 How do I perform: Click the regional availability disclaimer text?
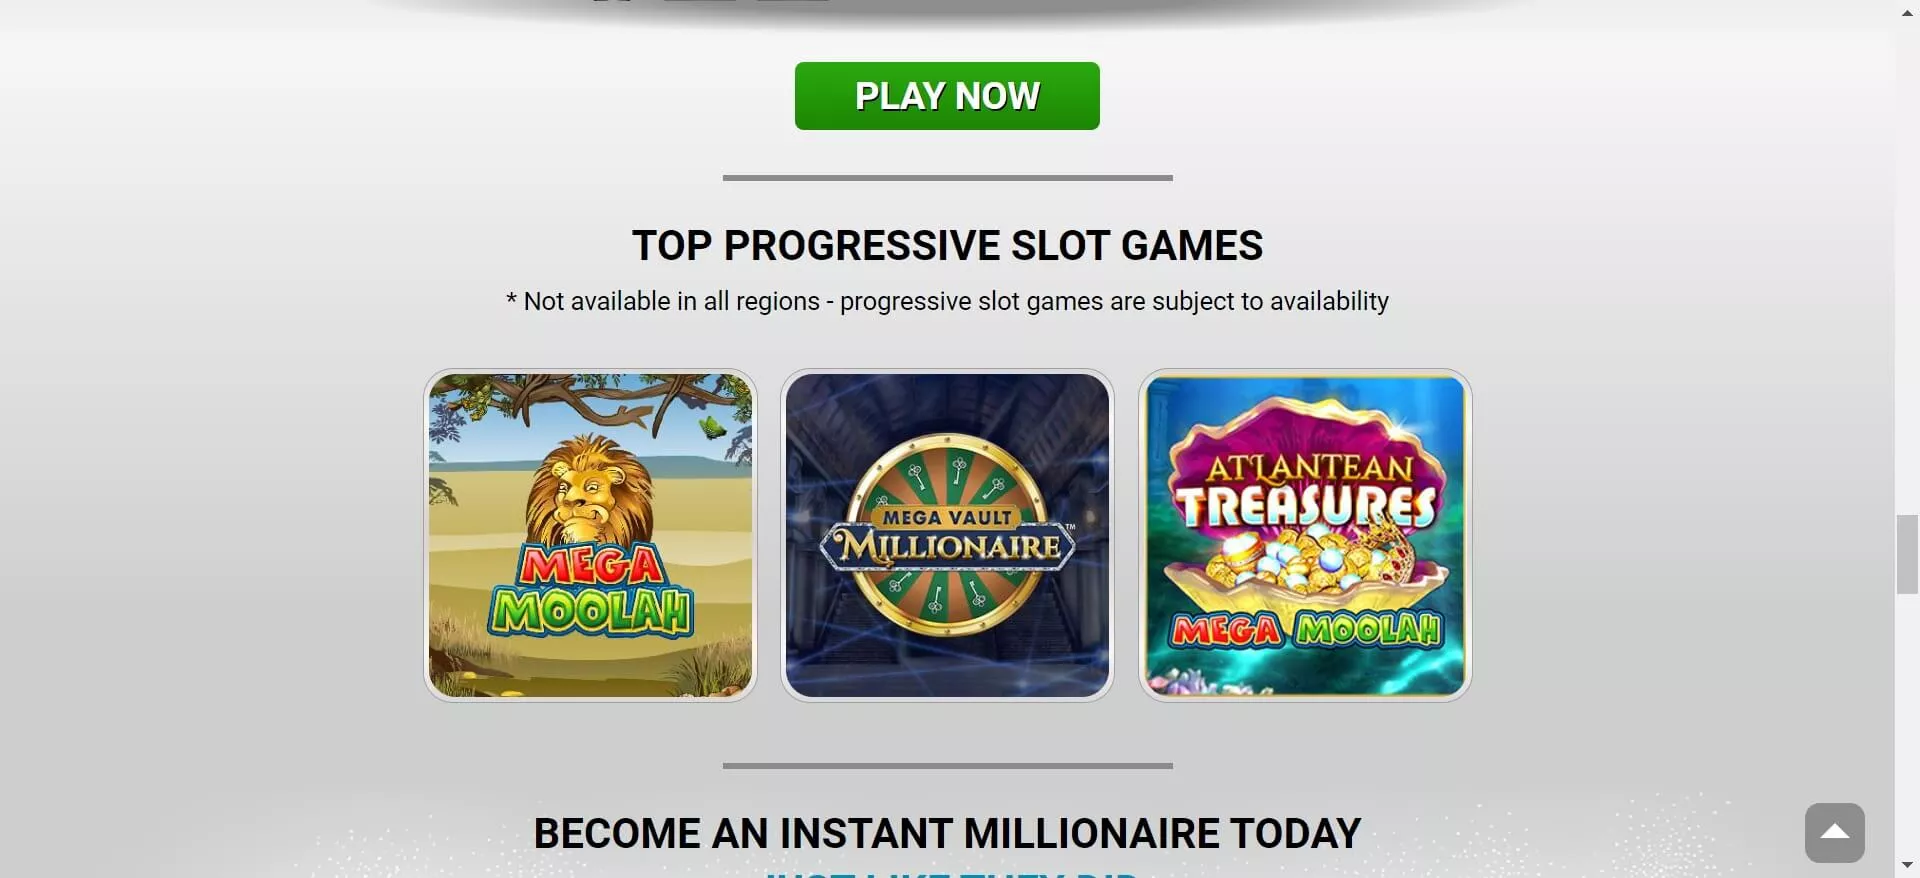(x=947, y=301)
